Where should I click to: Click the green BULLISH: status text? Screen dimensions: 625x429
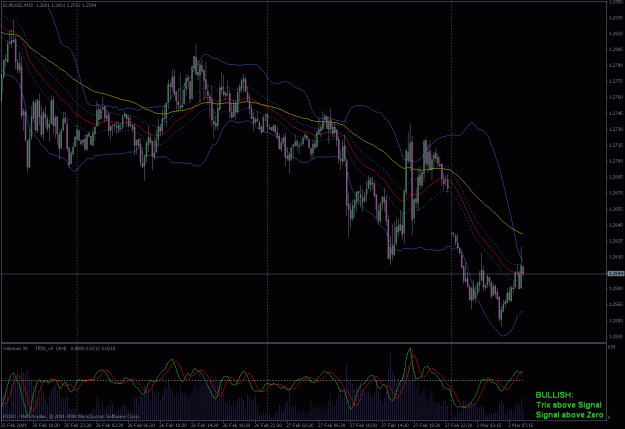[x=554, y=395]
